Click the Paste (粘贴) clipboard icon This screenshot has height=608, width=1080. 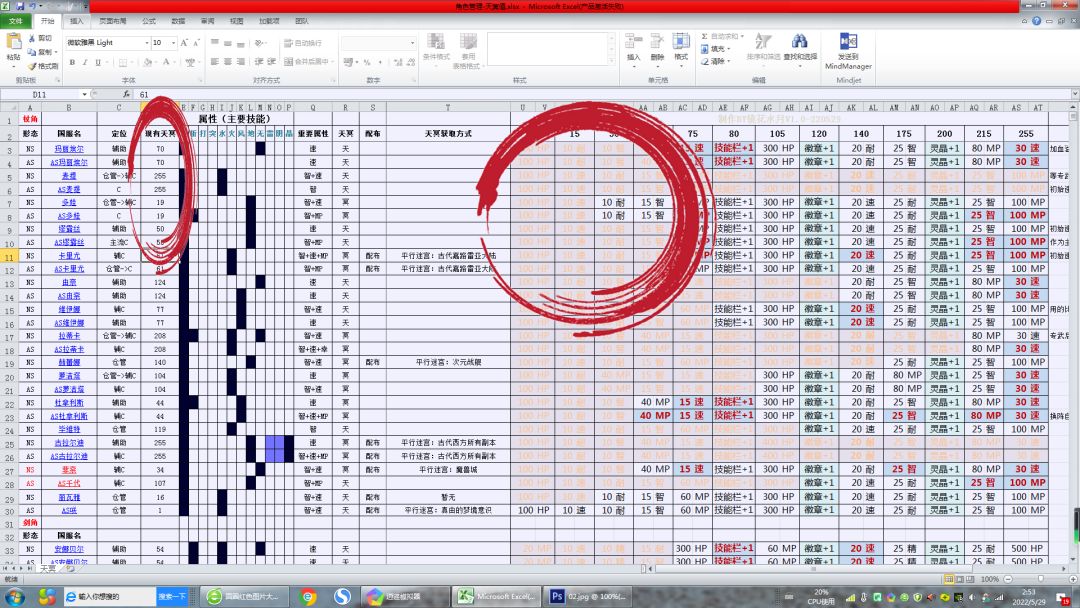pos(12,43)
